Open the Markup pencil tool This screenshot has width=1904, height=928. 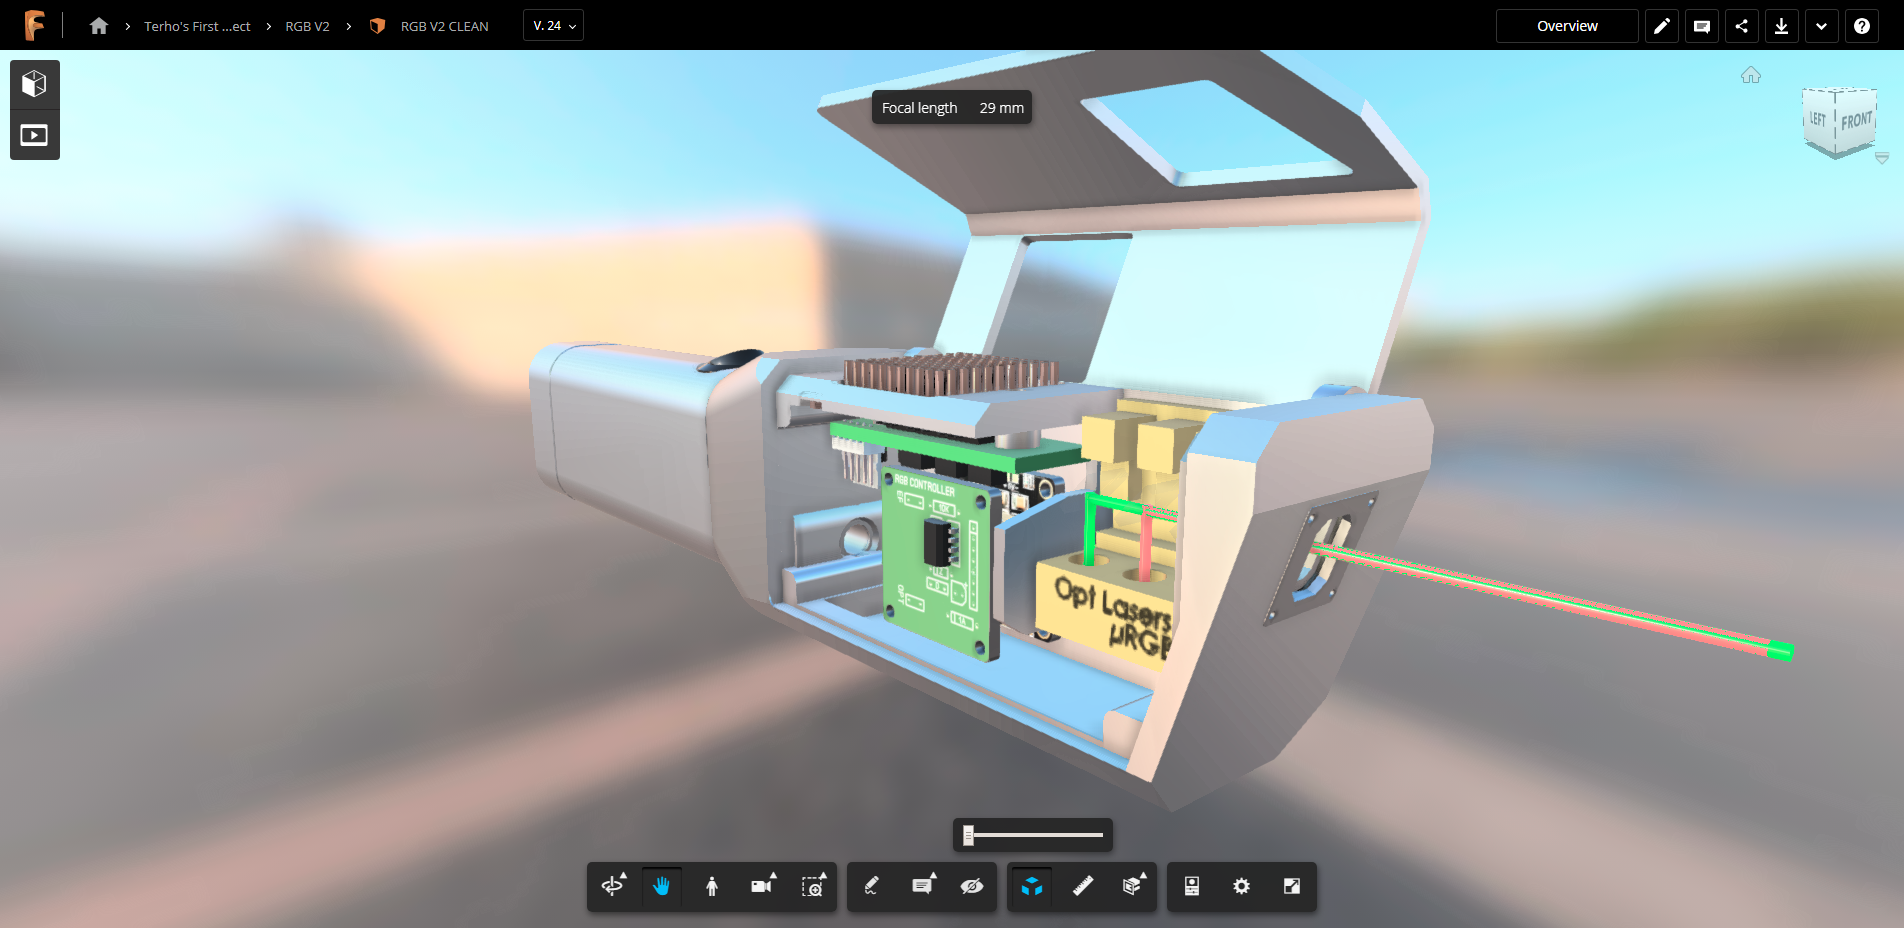coord(872,886)
